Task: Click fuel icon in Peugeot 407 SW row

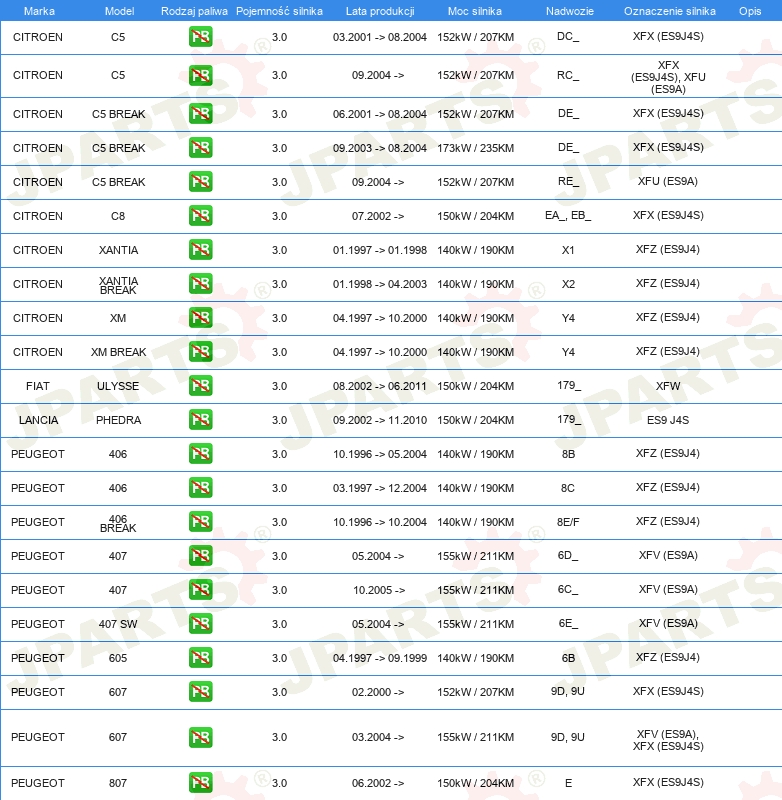Action: 200,624
